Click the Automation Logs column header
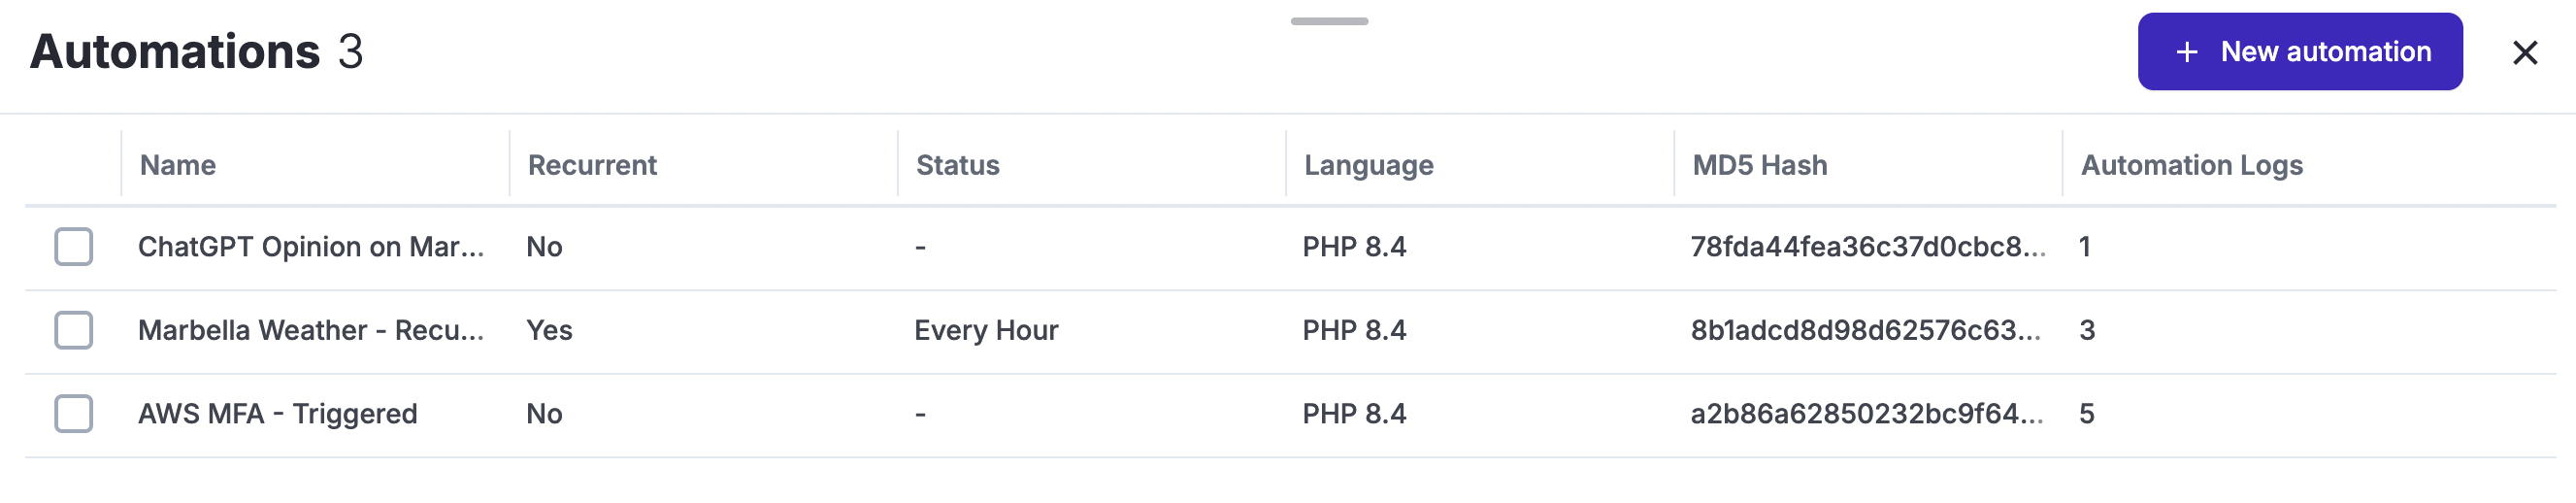 2191,165
